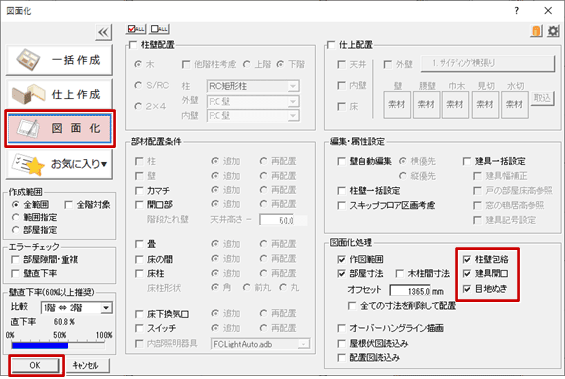
Task: Enable オーバーハングライン描画 checkbox
Action: [x=341, y=328]
